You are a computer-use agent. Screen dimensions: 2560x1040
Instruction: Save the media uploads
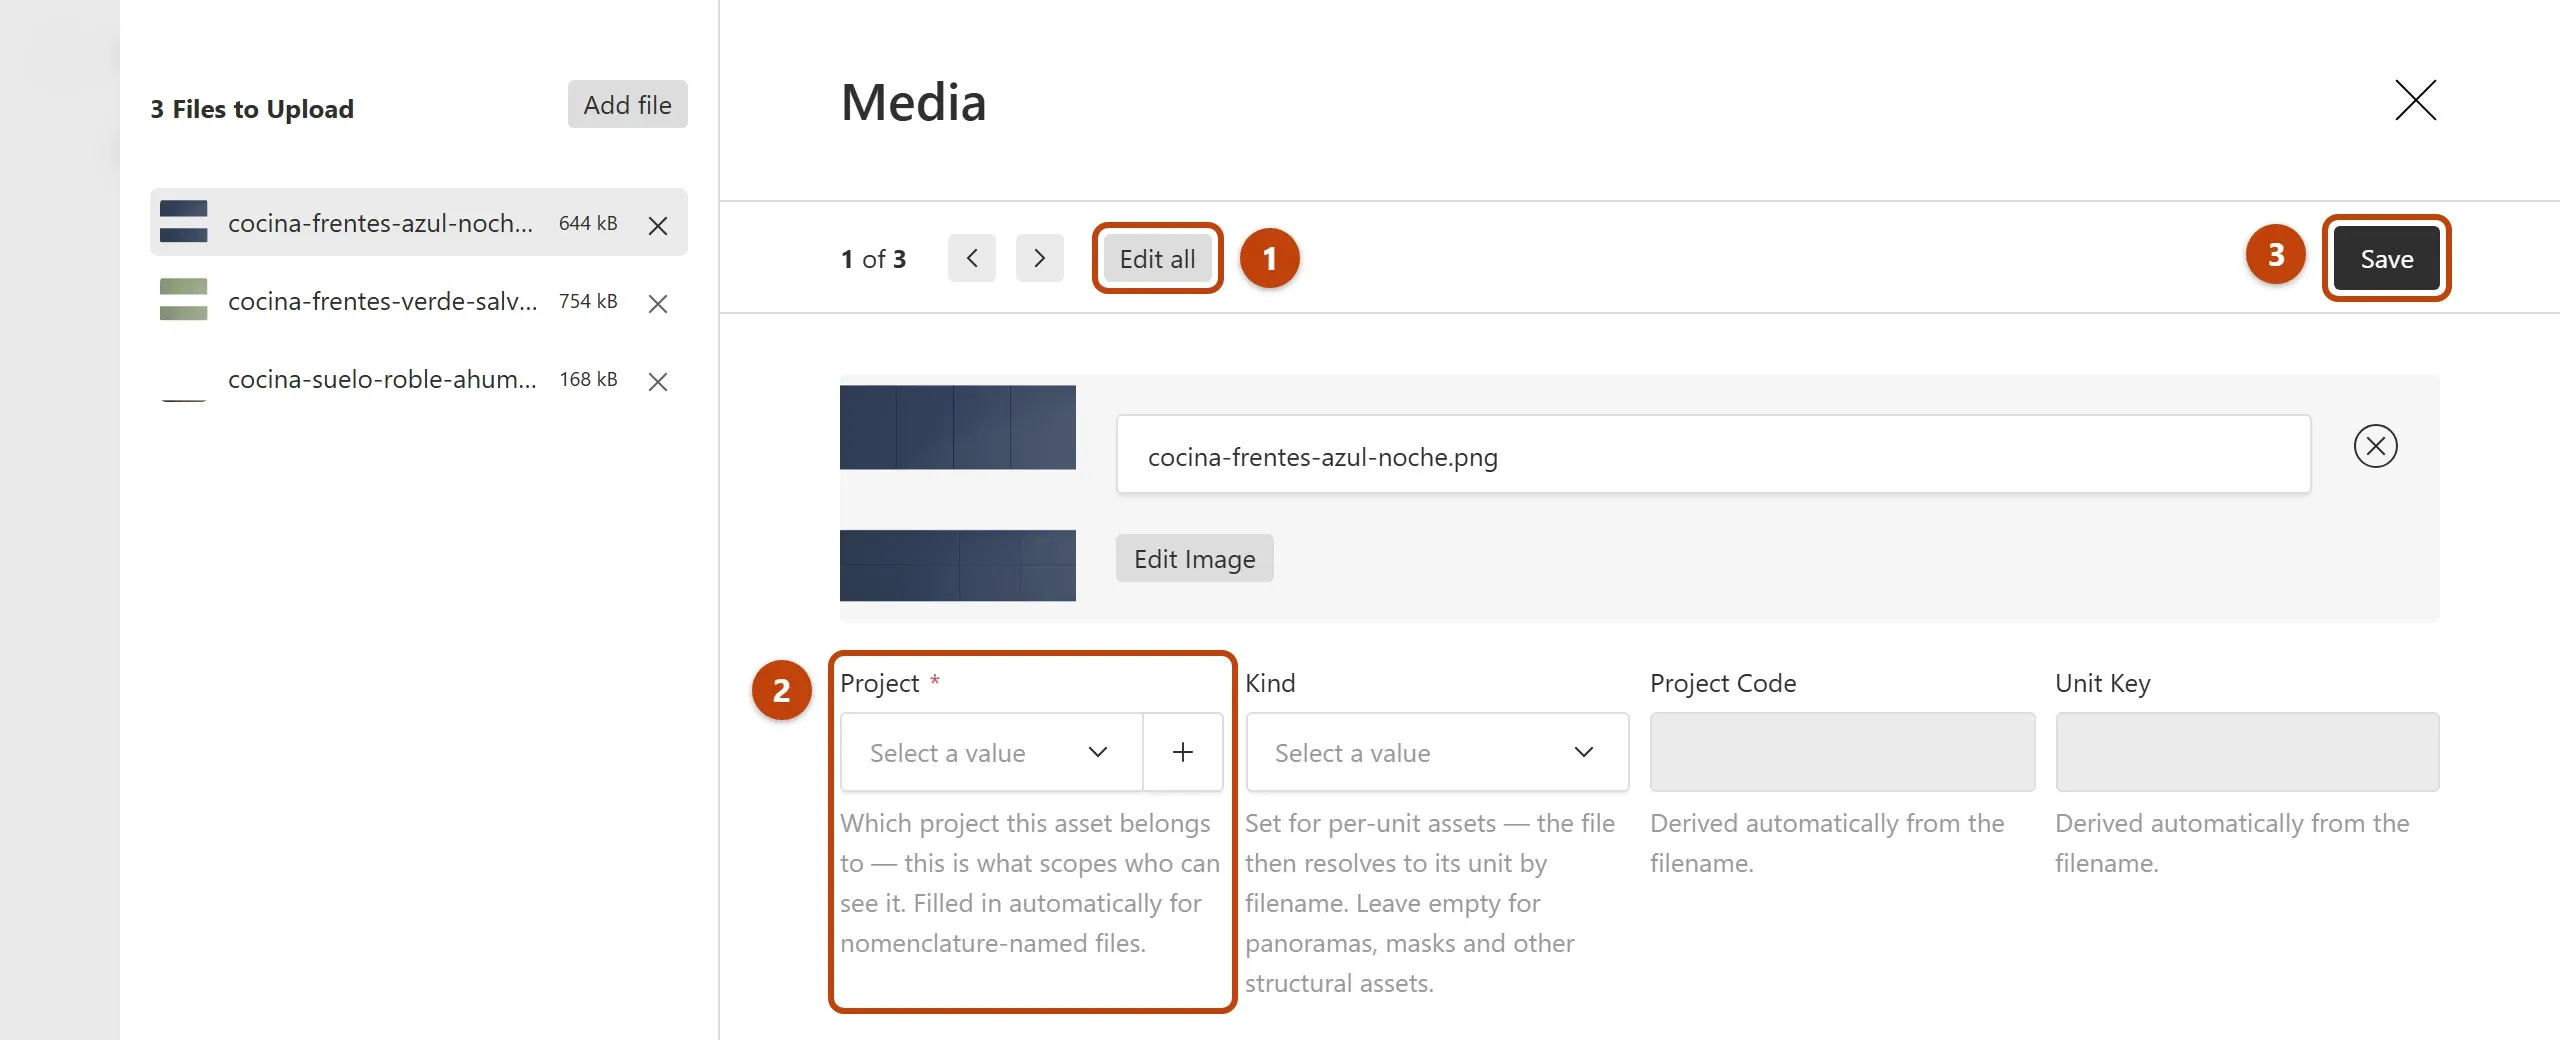(x=2386, y=259)
